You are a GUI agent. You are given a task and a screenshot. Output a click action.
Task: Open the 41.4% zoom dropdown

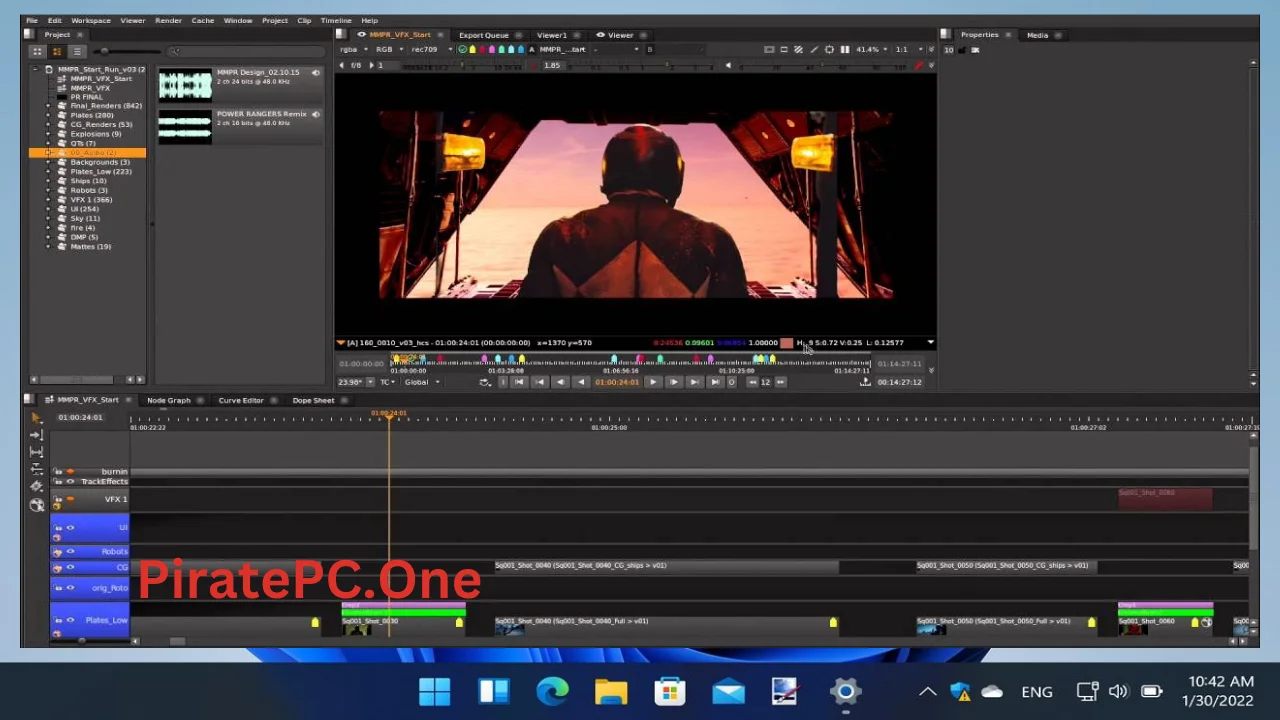point(871,49)
